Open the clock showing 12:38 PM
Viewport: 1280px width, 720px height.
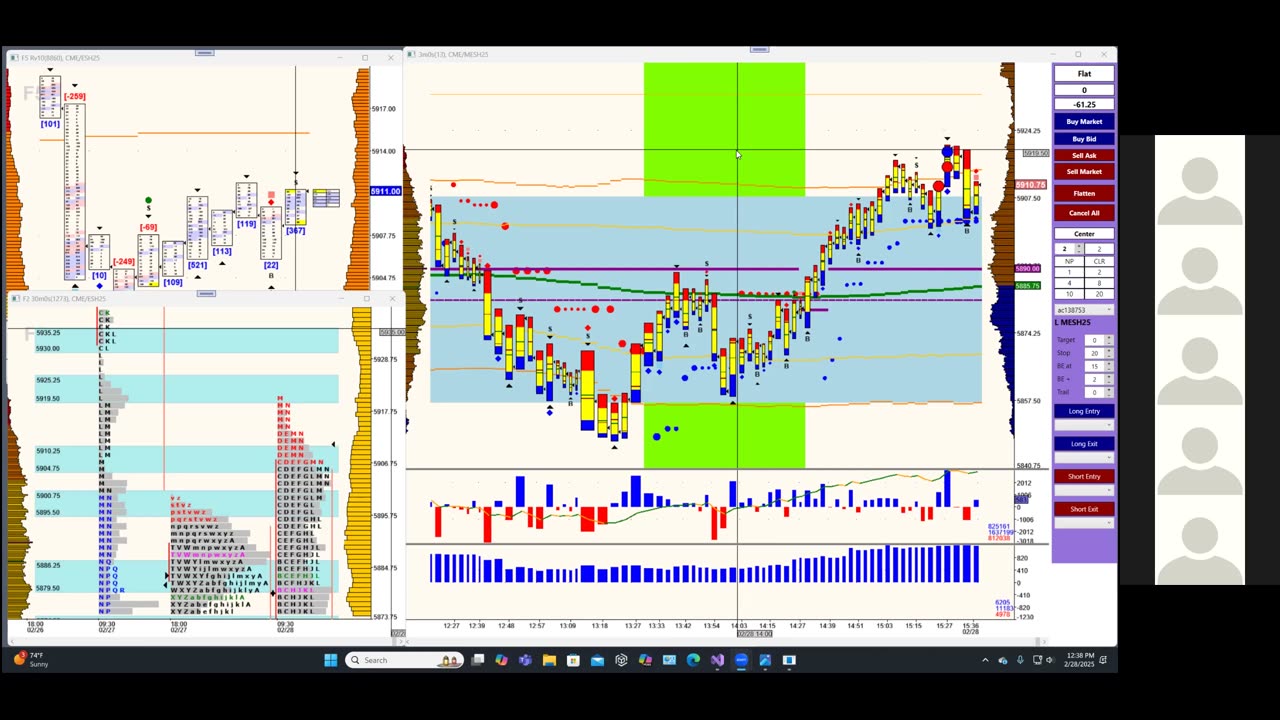(x=1081, y=660)
